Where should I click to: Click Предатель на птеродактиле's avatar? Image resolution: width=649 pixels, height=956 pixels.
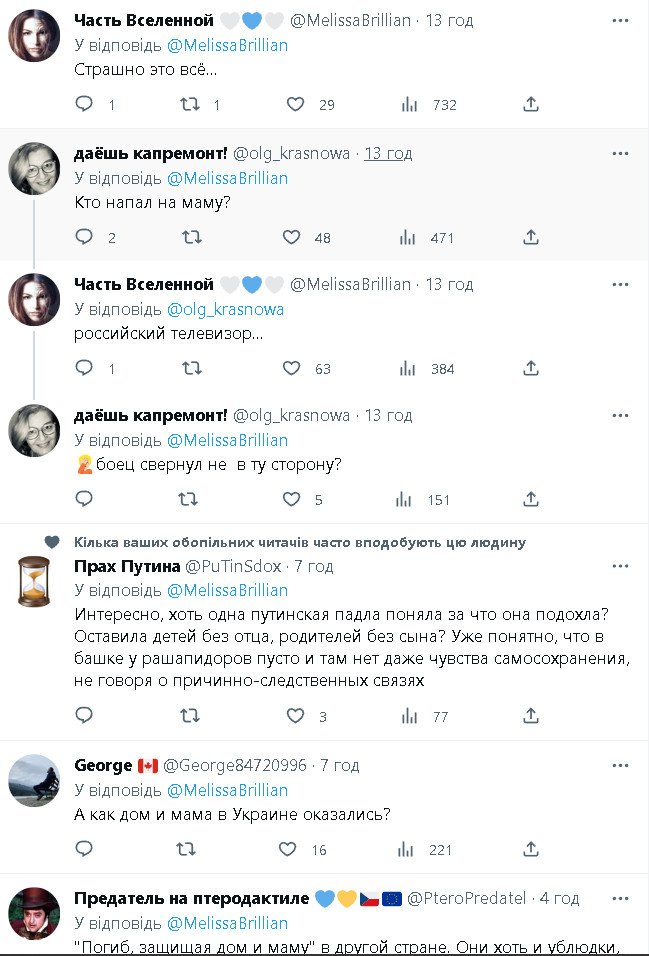coord(34,912)
